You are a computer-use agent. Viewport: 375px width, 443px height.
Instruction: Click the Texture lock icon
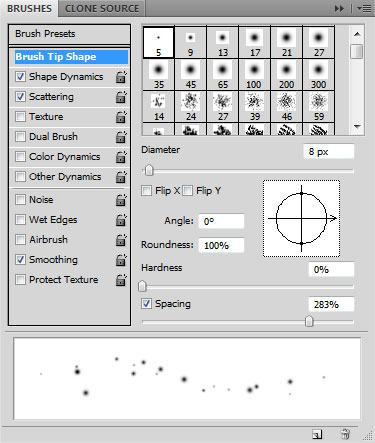click(121, 117)
